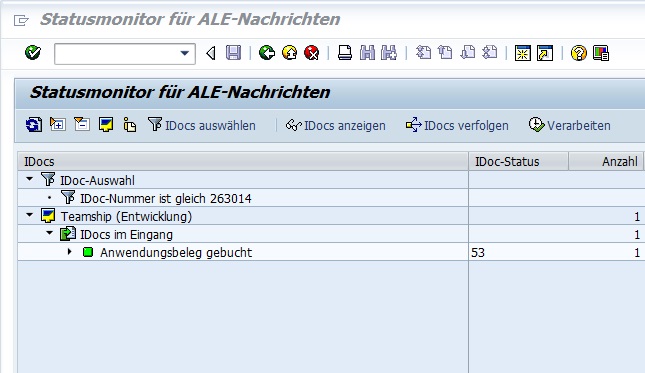Expand the Anwendungsbeleg gebucht node

(70, 251)
